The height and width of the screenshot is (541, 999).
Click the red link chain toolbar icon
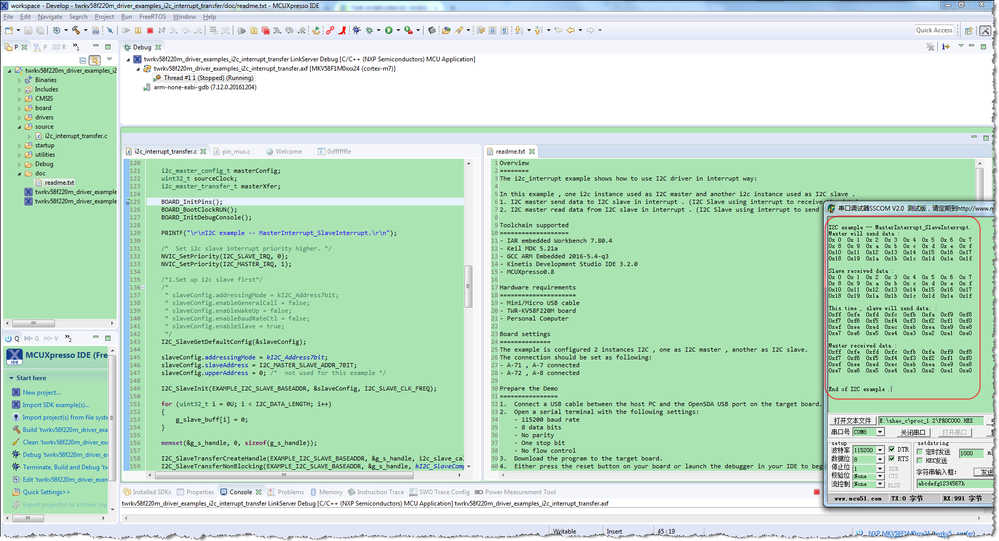coord(330,30)
